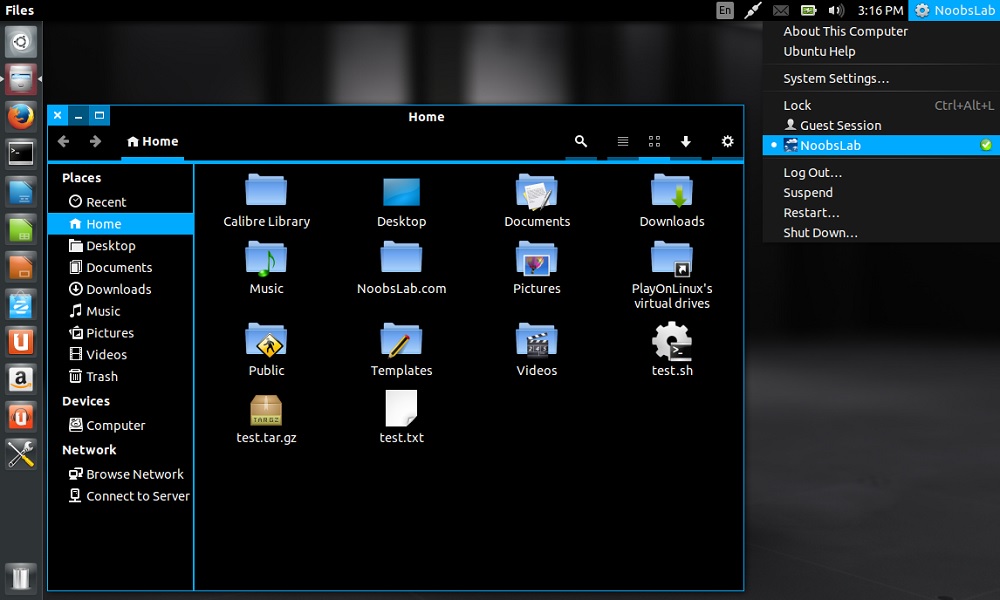The height and width of the screenshot is (600, 1000).
Task: Open the battery indicator in the top panel
Action: coord(809,10)
